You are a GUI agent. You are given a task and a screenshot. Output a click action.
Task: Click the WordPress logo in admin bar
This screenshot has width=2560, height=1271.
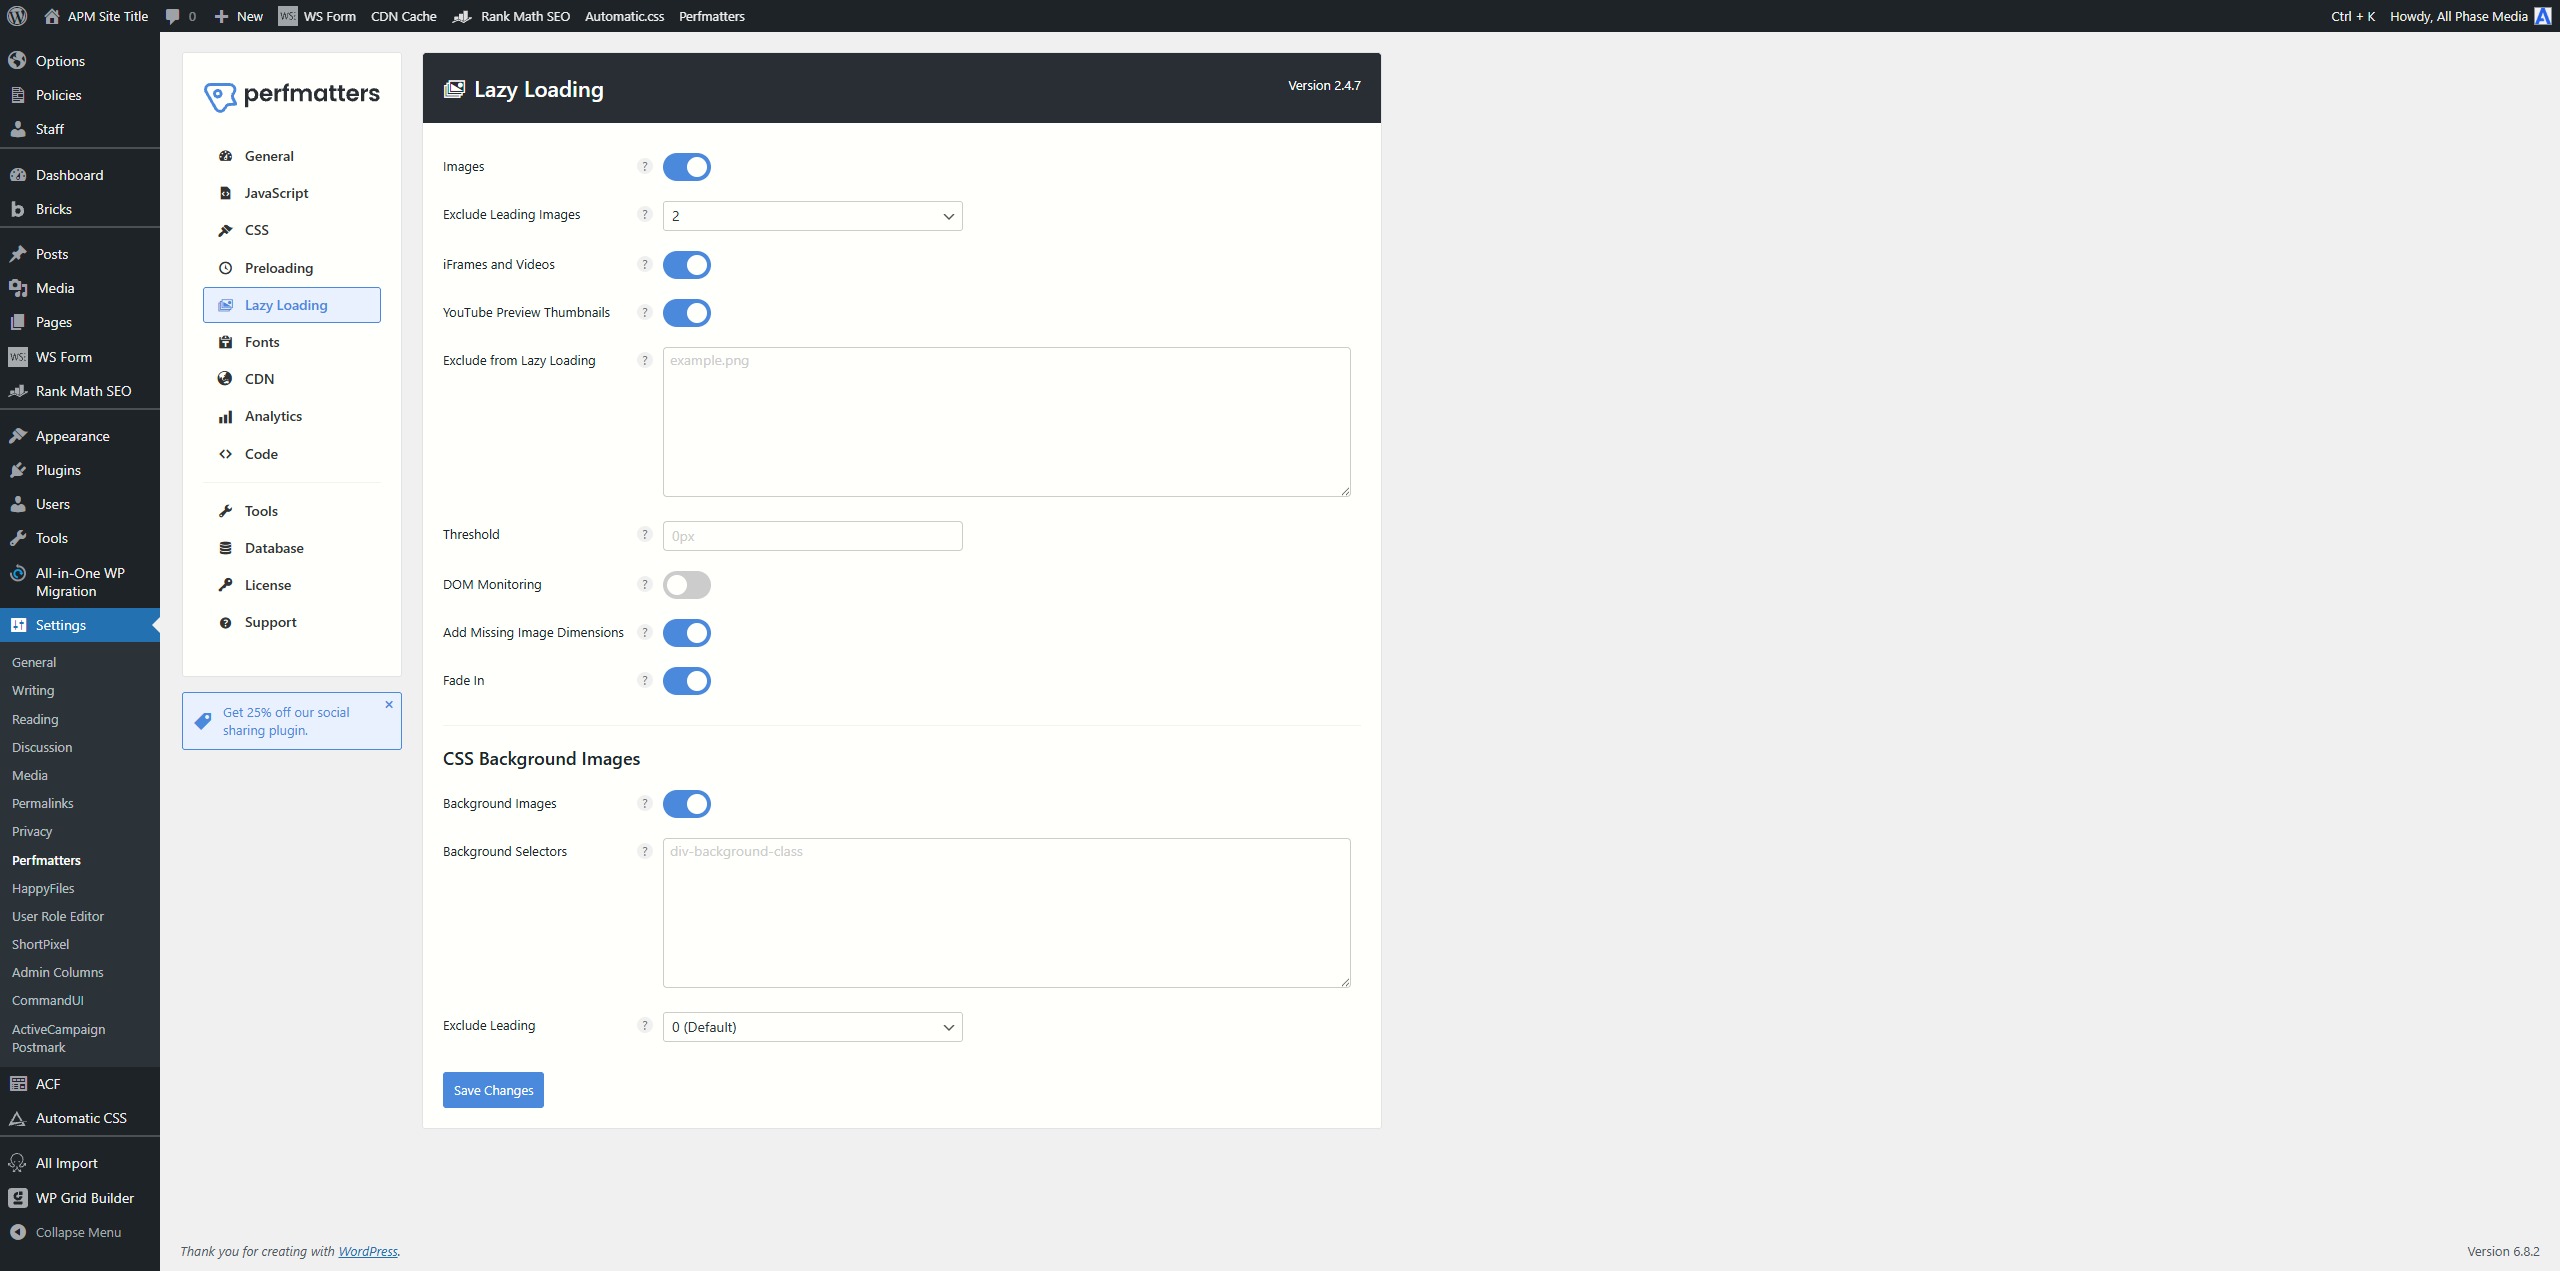point(17,16)
